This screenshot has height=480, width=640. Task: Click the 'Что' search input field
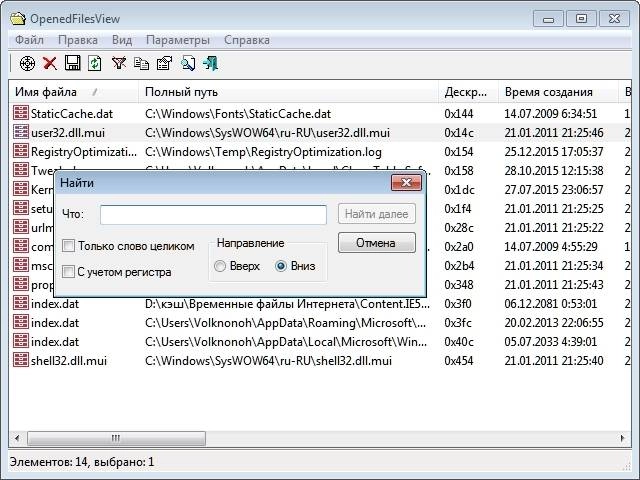coord(213,214)
